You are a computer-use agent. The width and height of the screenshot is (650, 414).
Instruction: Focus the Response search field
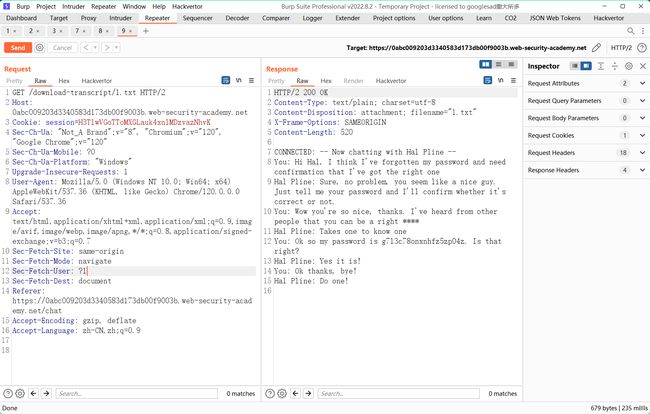pyautogui.click(x=398, y=393)
